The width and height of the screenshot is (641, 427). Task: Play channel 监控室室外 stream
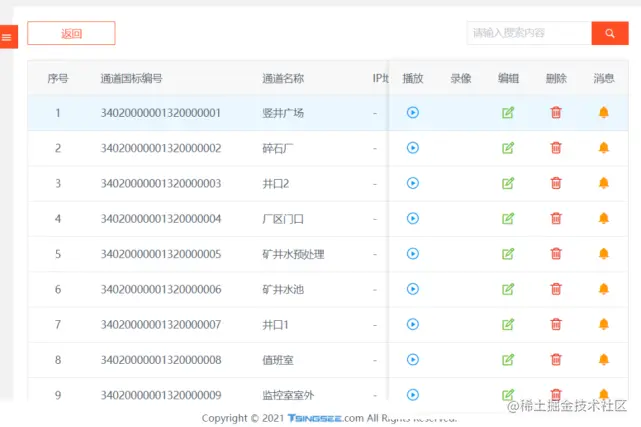(x=413, y=395)
